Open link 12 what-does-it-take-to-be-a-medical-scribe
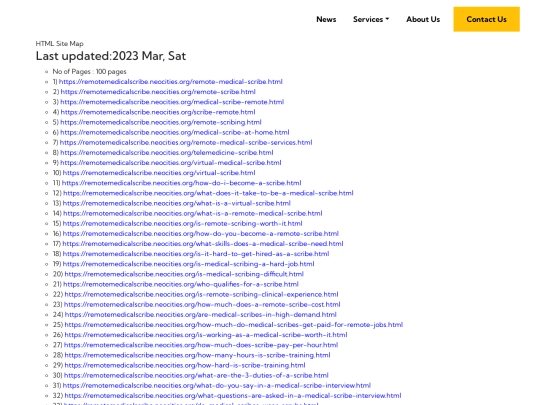The image size is (540, 405). (x=208, y=193)
